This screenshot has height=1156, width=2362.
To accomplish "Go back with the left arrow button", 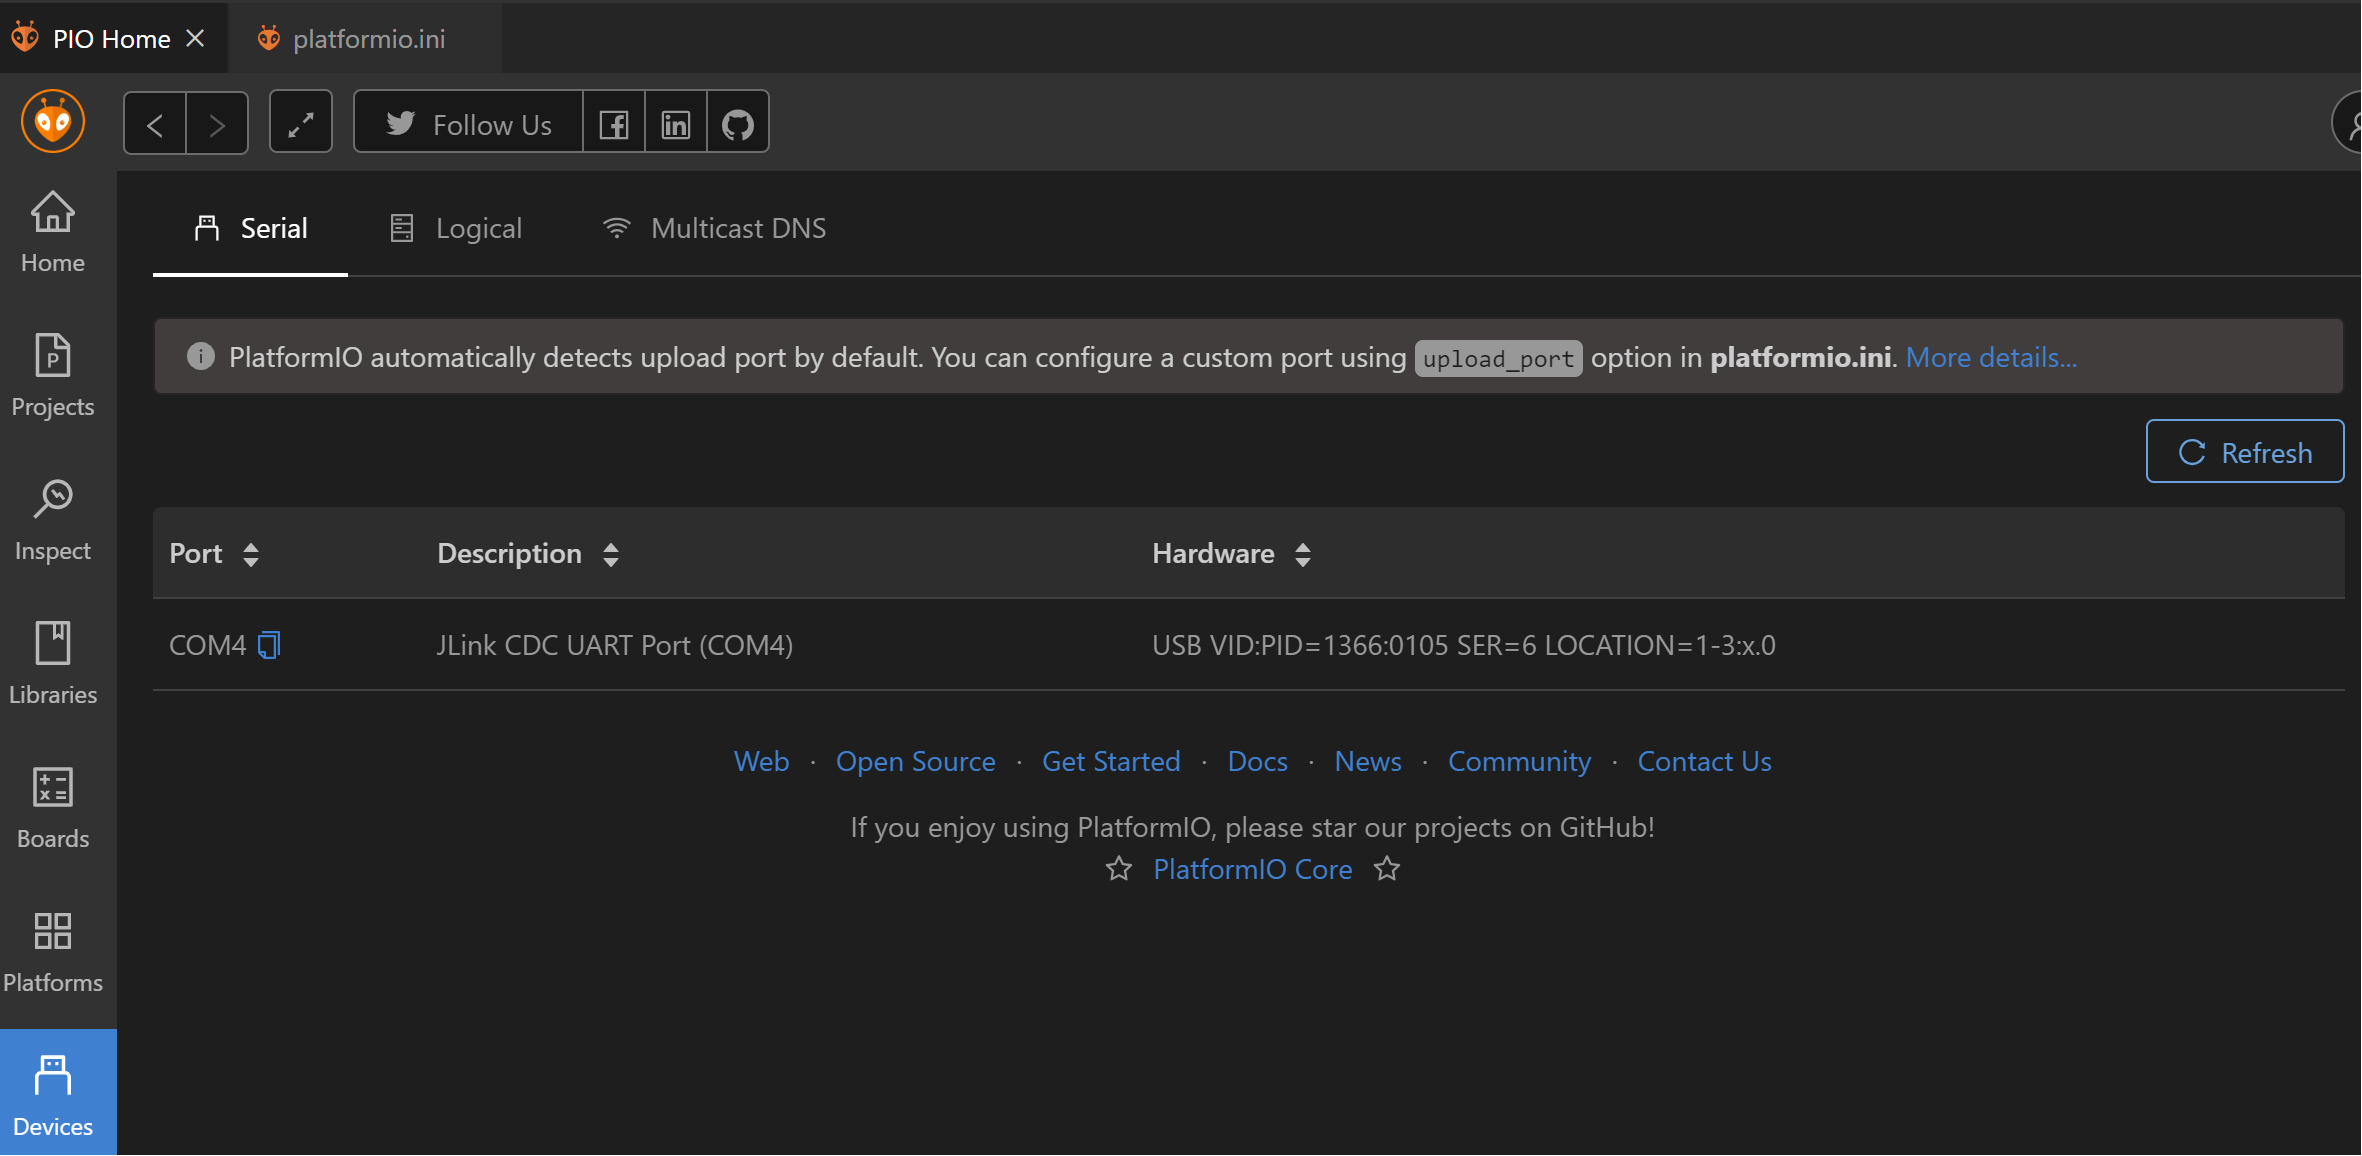I will (155, 124).
